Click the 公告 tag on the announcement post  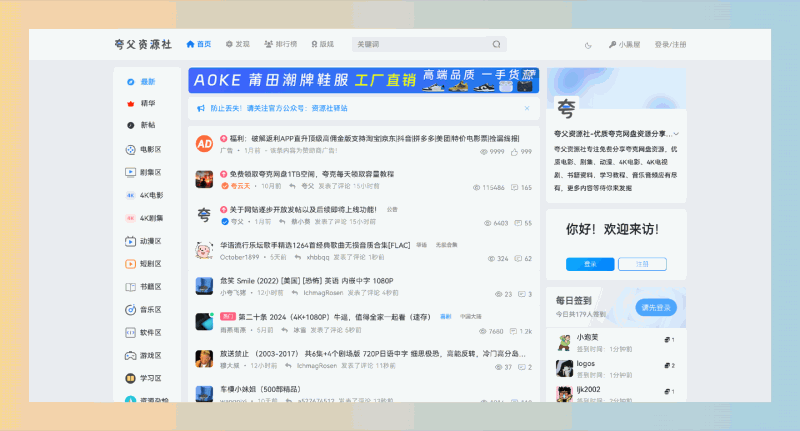(x=392, y=210)
